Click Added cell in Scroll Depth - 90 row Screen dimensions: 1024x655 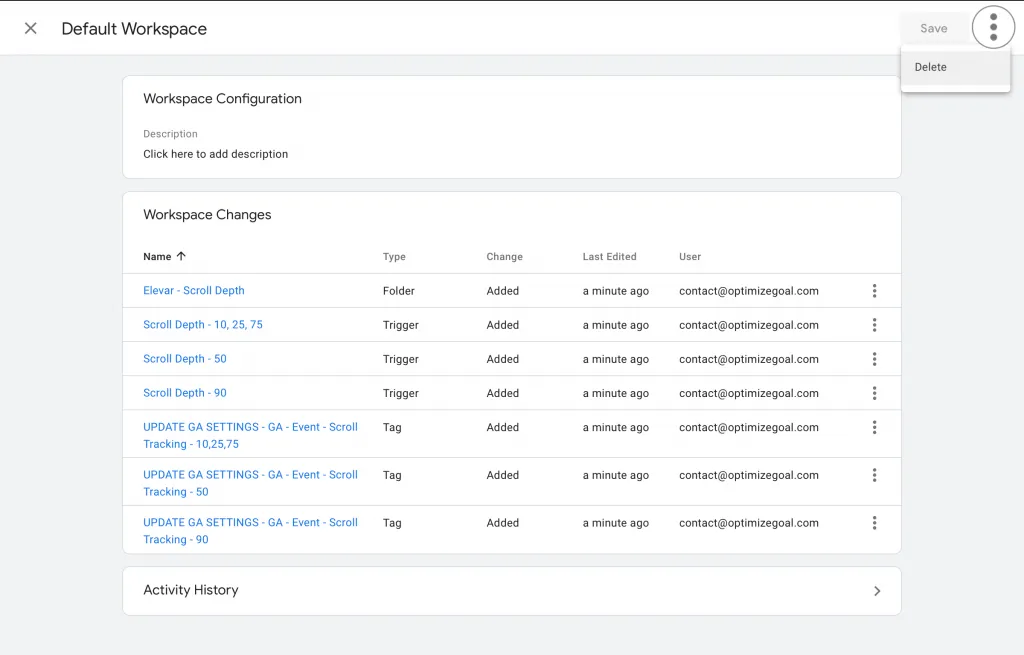pyautogui.click(x=502, y=393)
